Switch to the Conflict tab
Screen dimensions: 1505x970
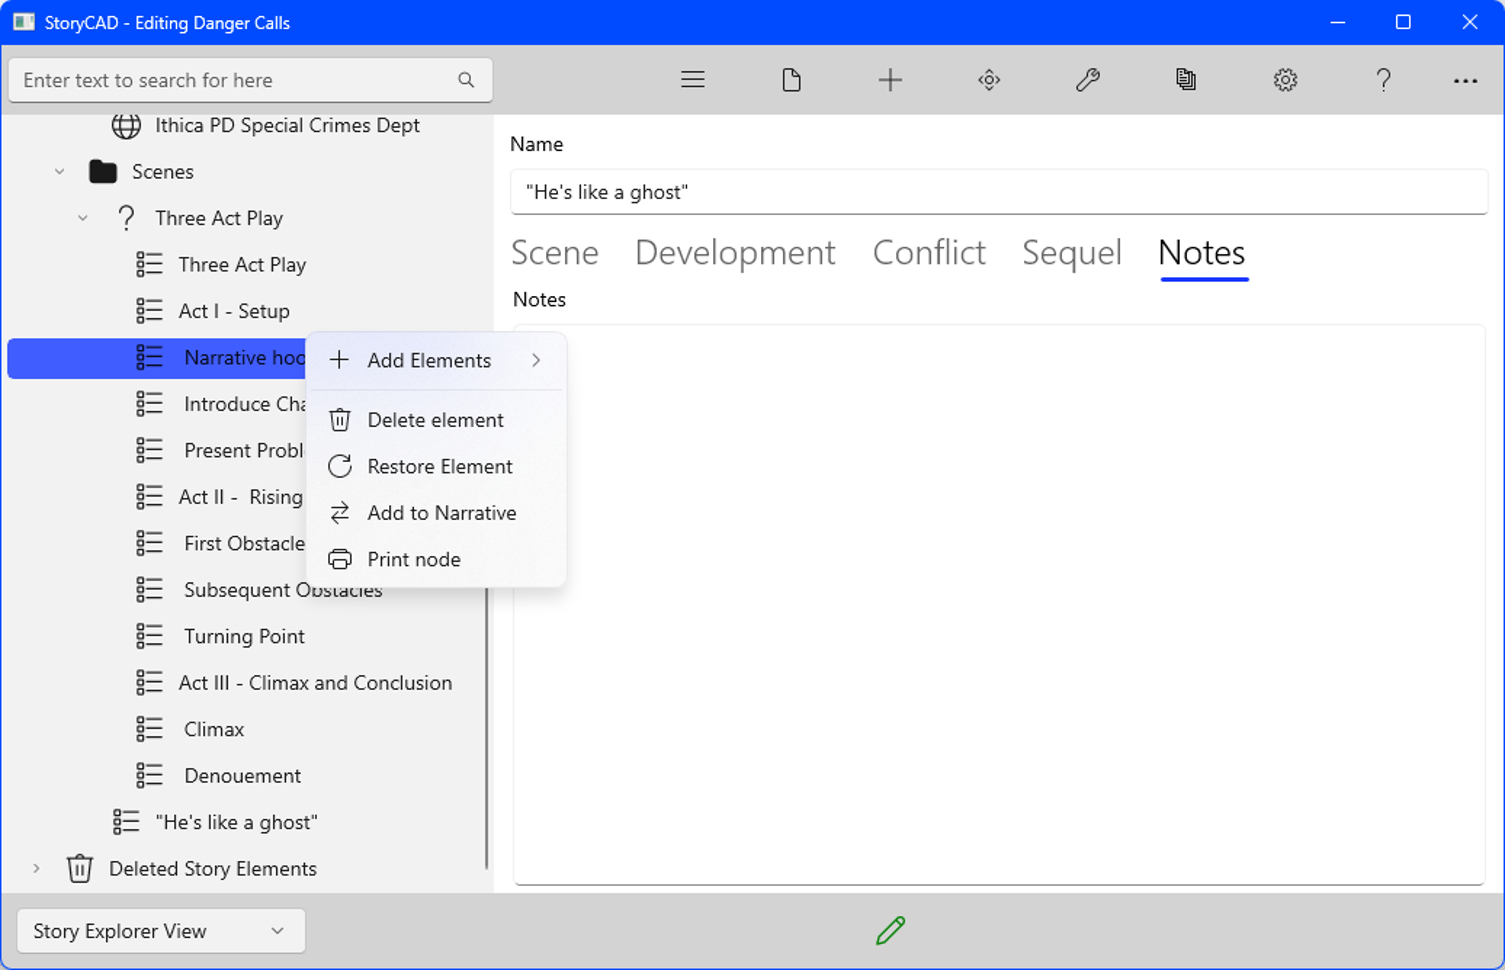pos(928,253)
